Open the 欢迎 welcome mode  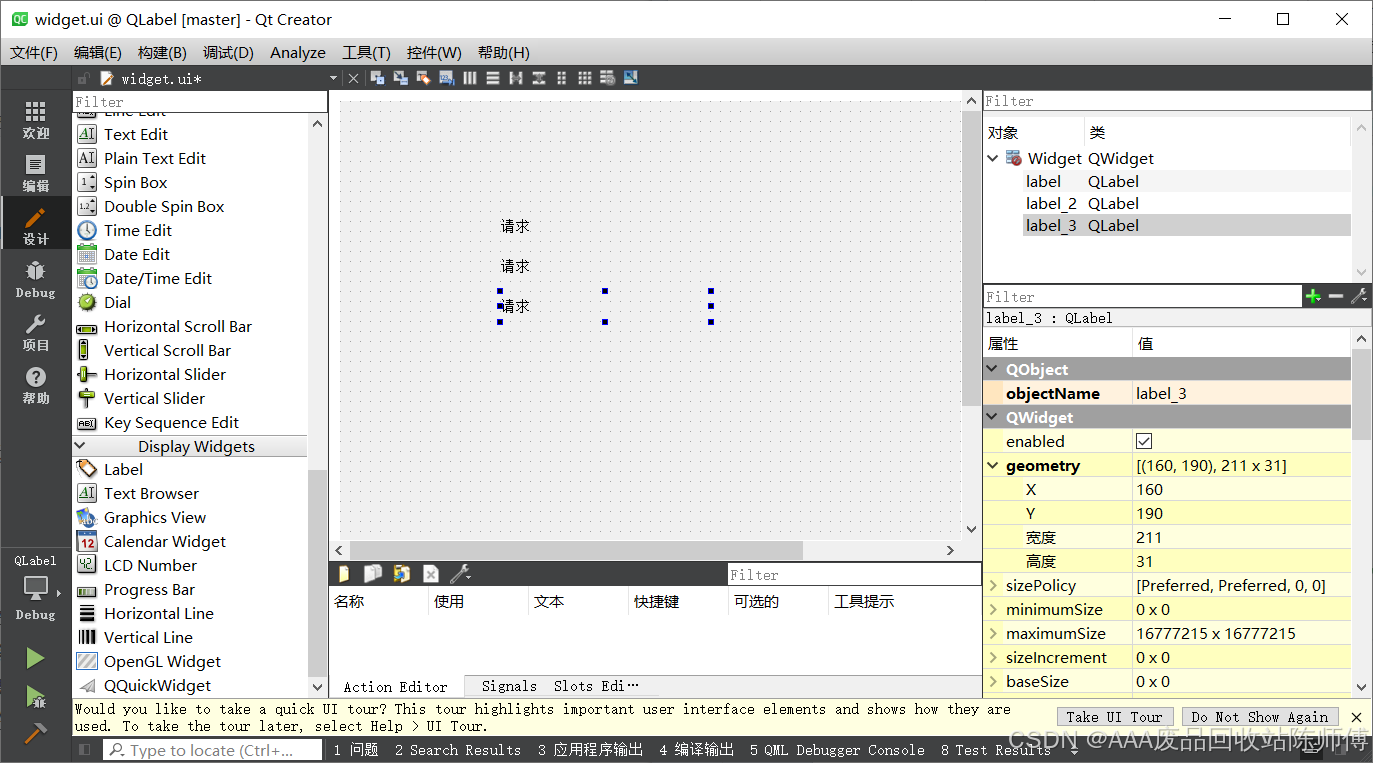coord(36,120)
